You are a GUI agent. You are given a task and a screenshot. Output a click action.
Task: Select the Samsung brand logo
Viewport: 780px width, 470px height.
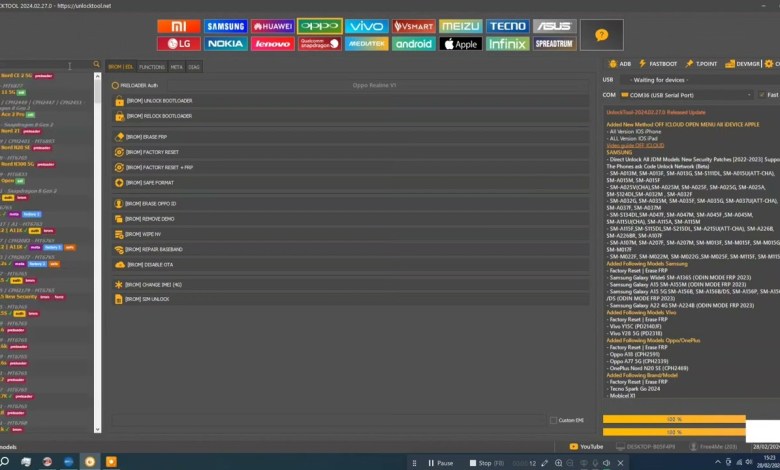(225, 26)
